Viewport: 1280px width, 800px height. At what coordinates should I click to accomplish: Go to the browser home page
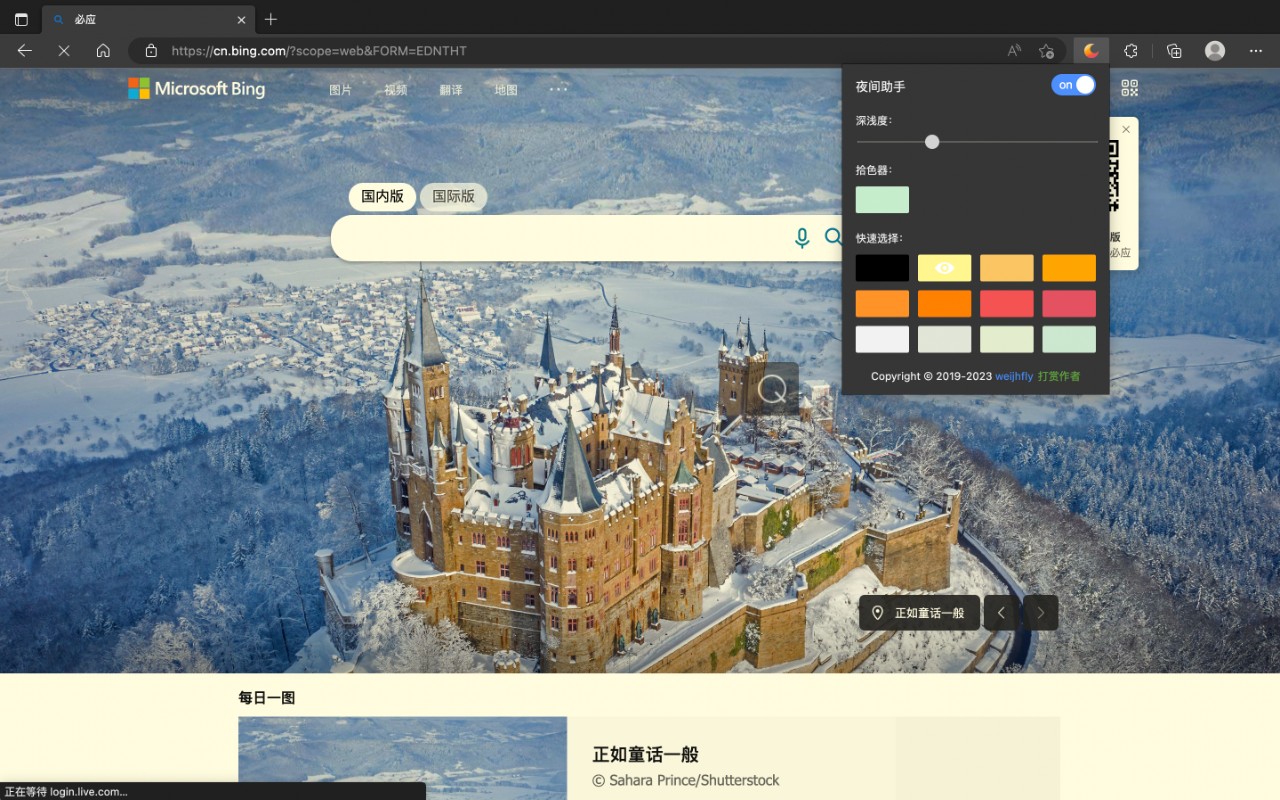click(x=103, y=51)
